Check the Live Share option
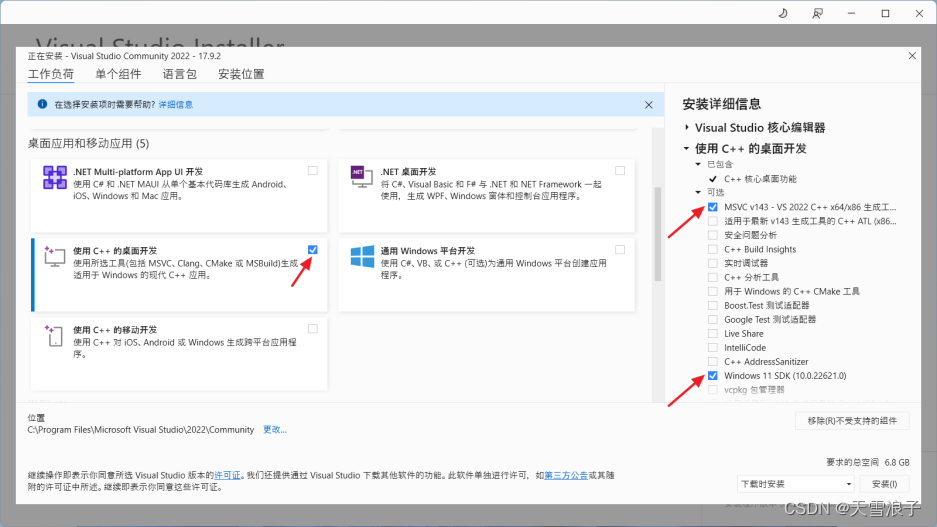 [x=713, y=333]
